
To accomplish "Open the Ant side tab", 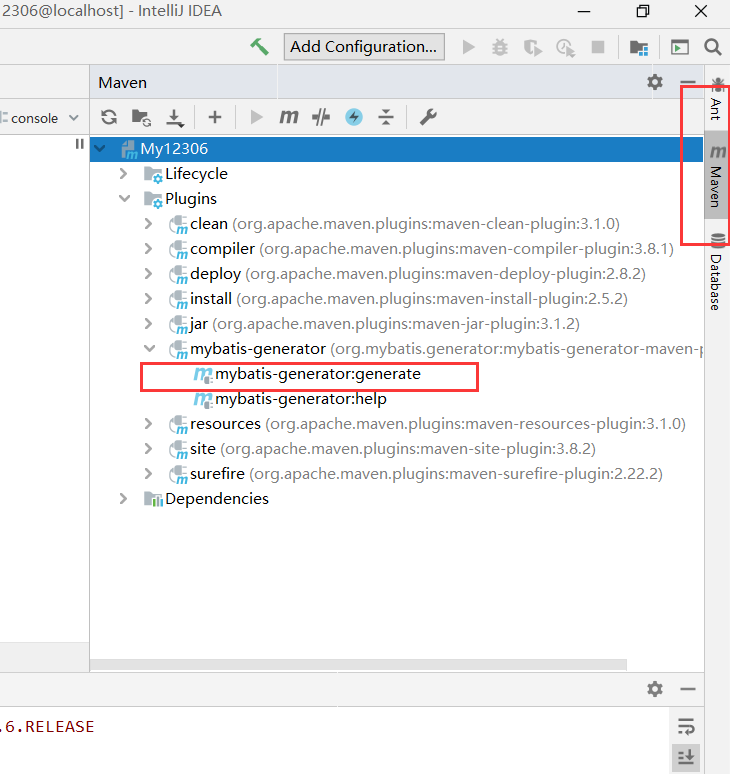I will click(717, 100).
